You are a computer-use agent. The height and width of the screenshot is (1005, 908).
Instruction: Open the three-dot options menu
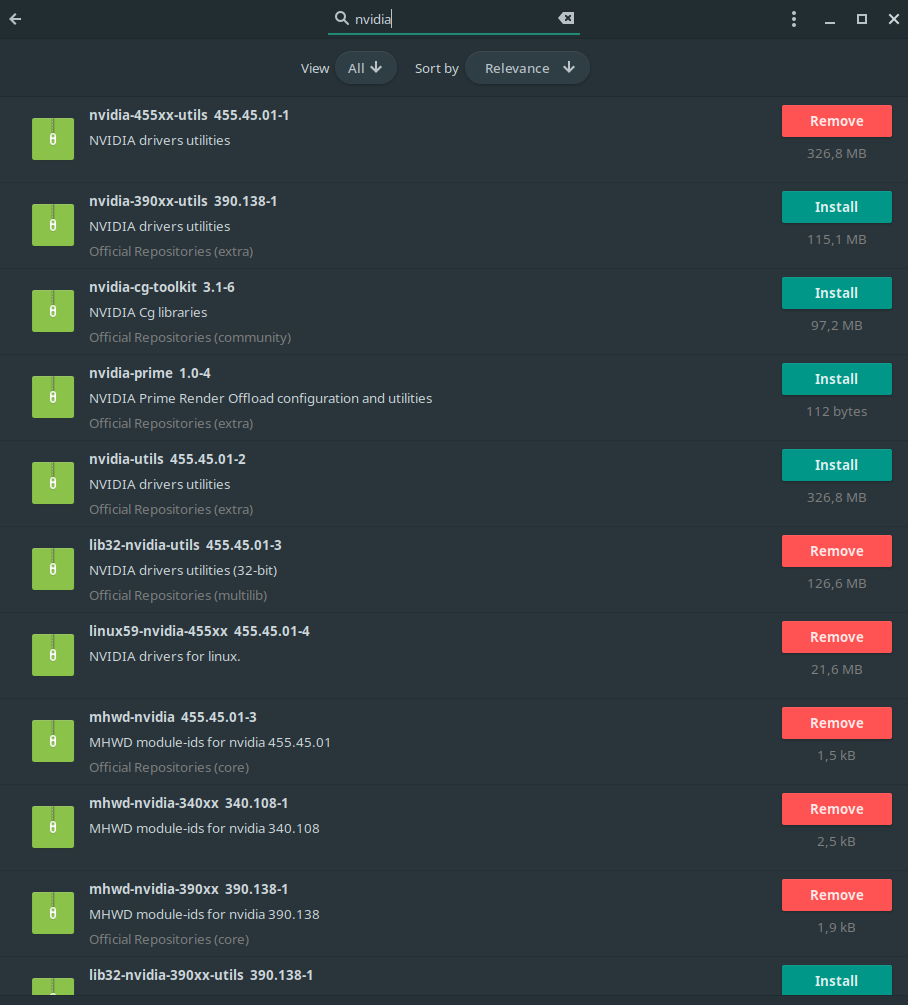pos(794,19)
